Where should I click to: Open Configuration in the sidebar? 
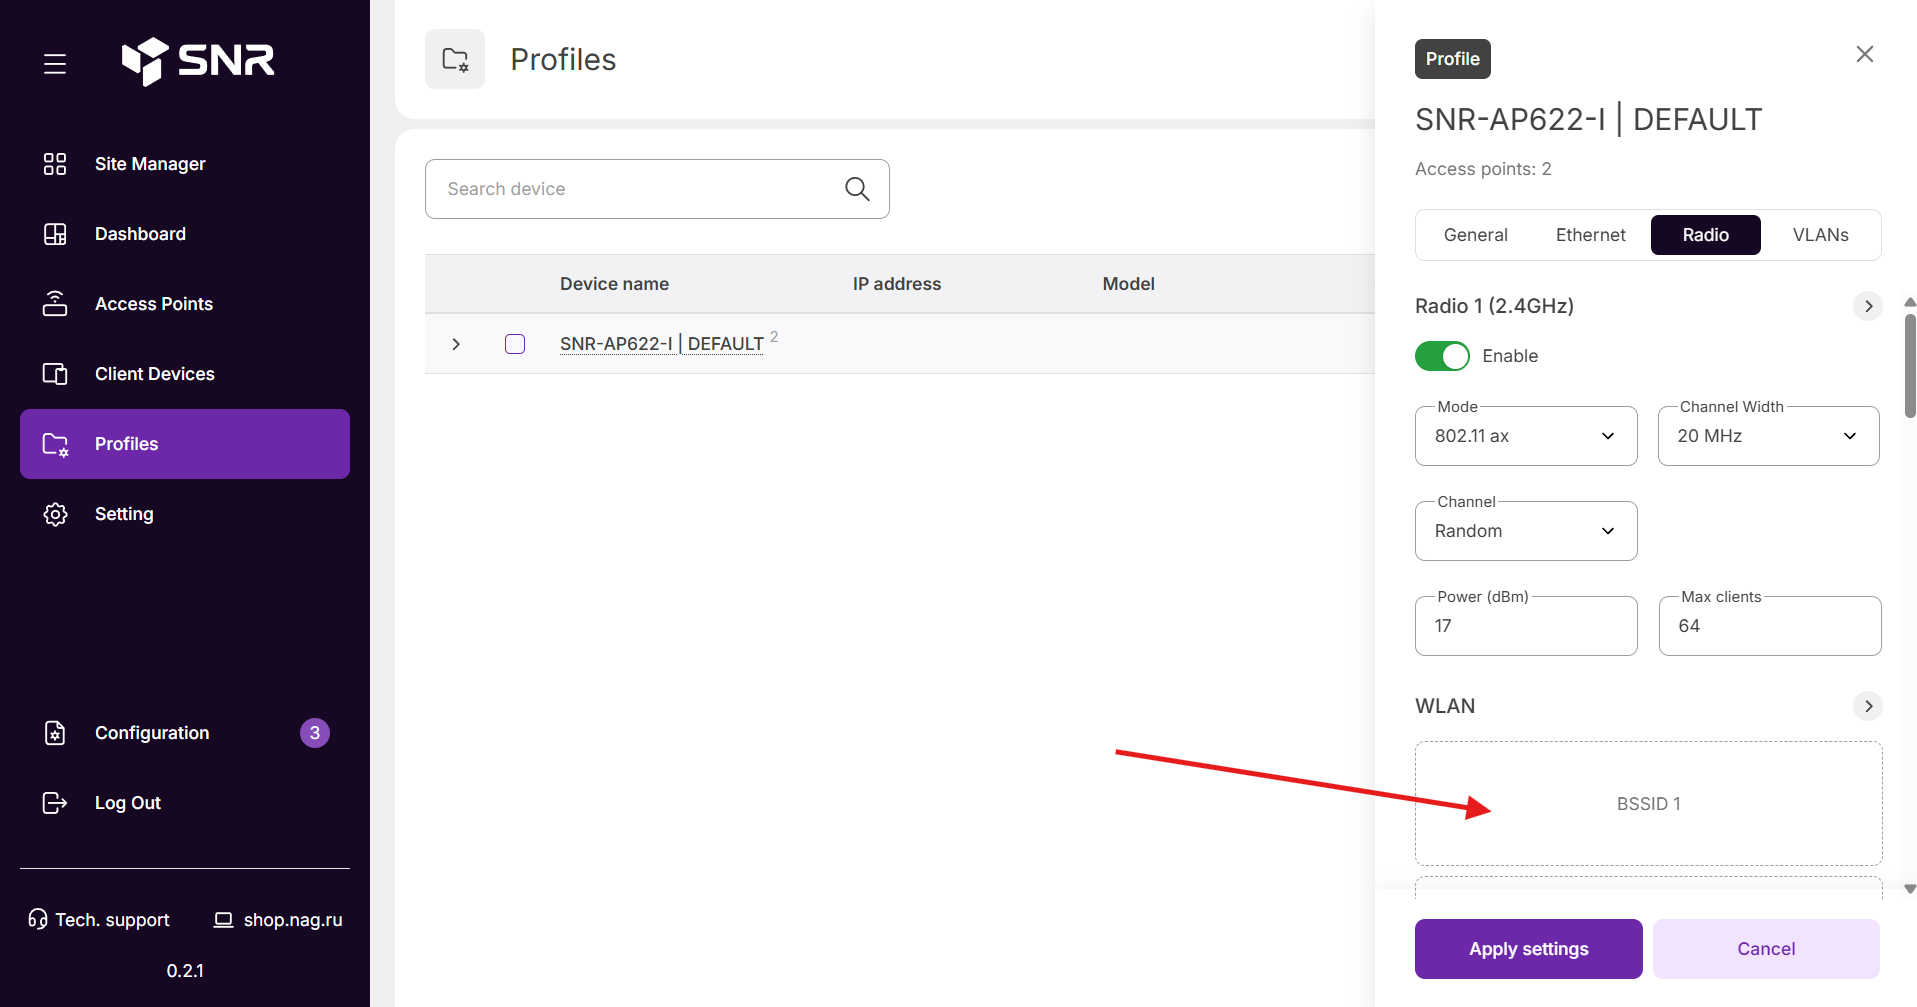pos(185,733)
